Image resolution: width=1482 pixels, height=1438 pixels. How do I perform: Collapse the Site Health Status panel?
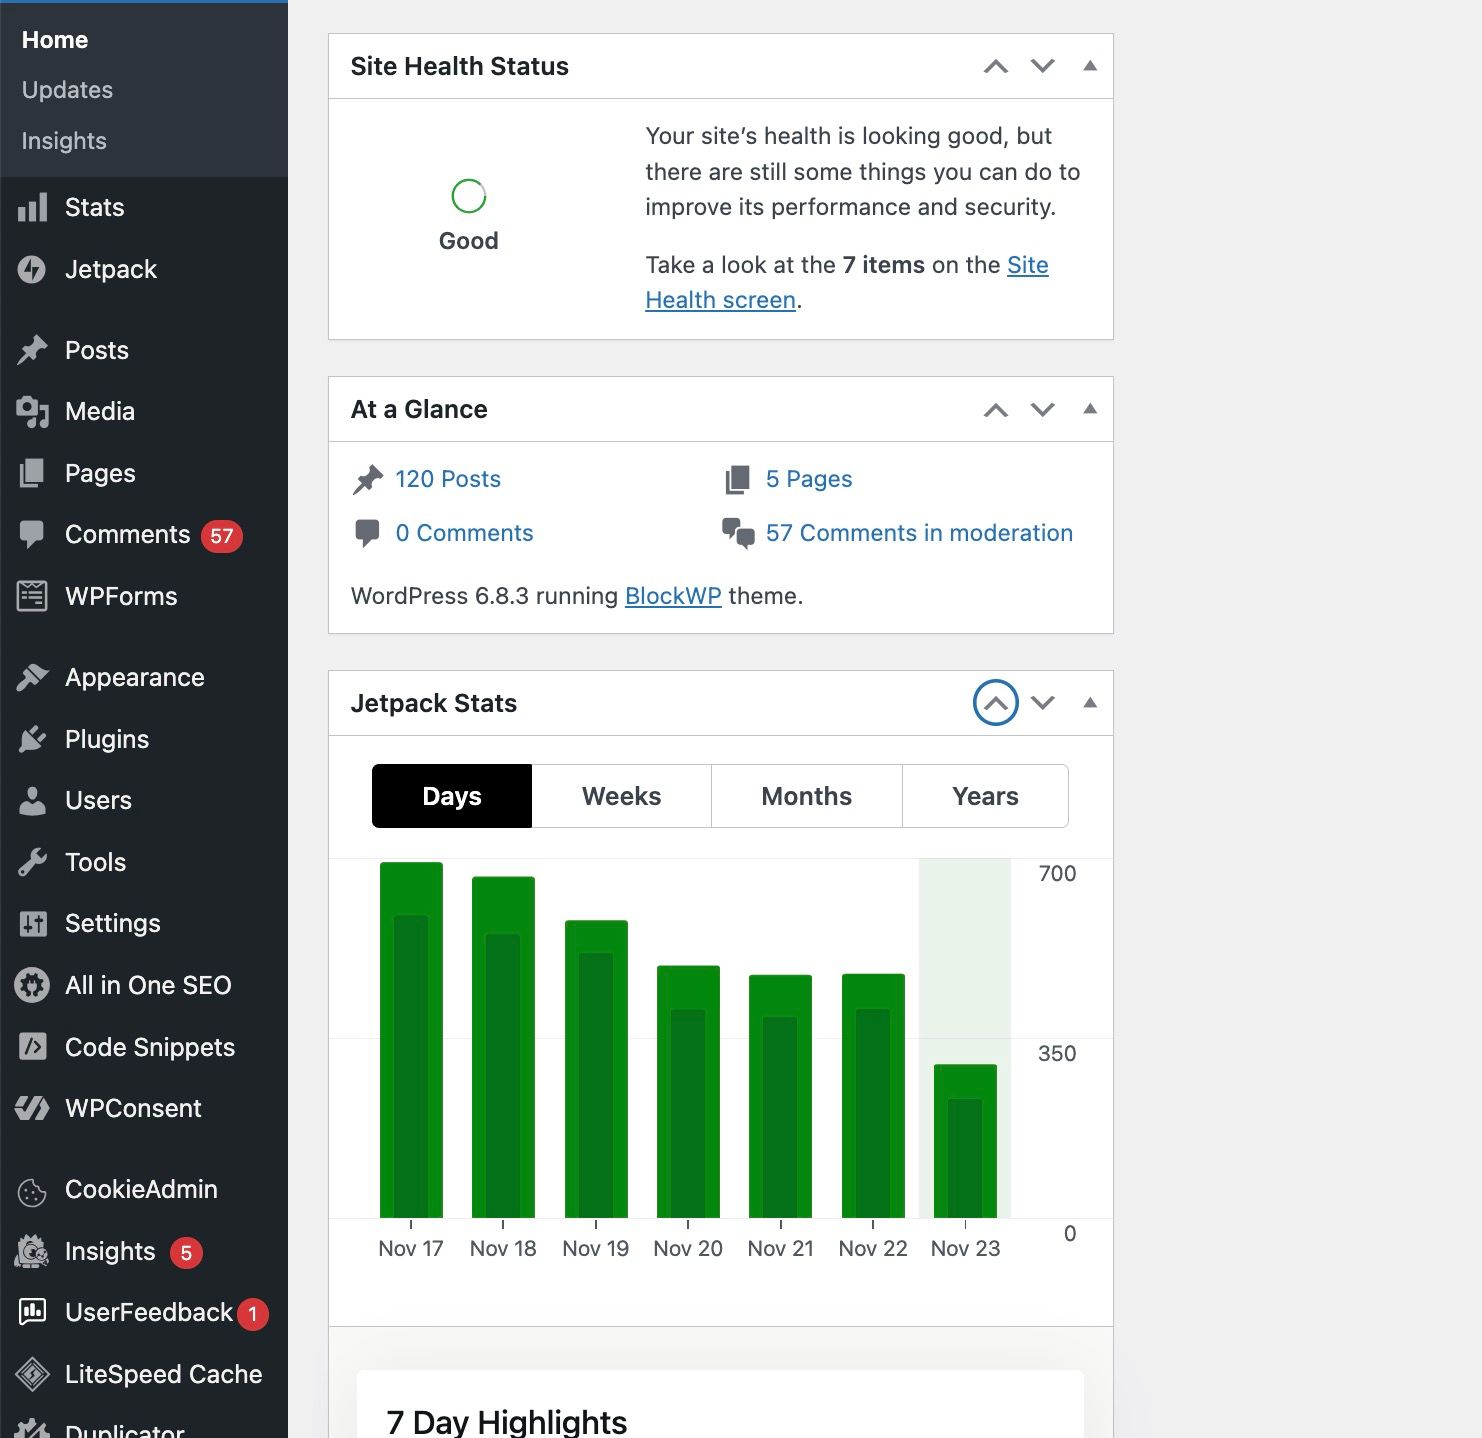click(x=1090, y=66)
